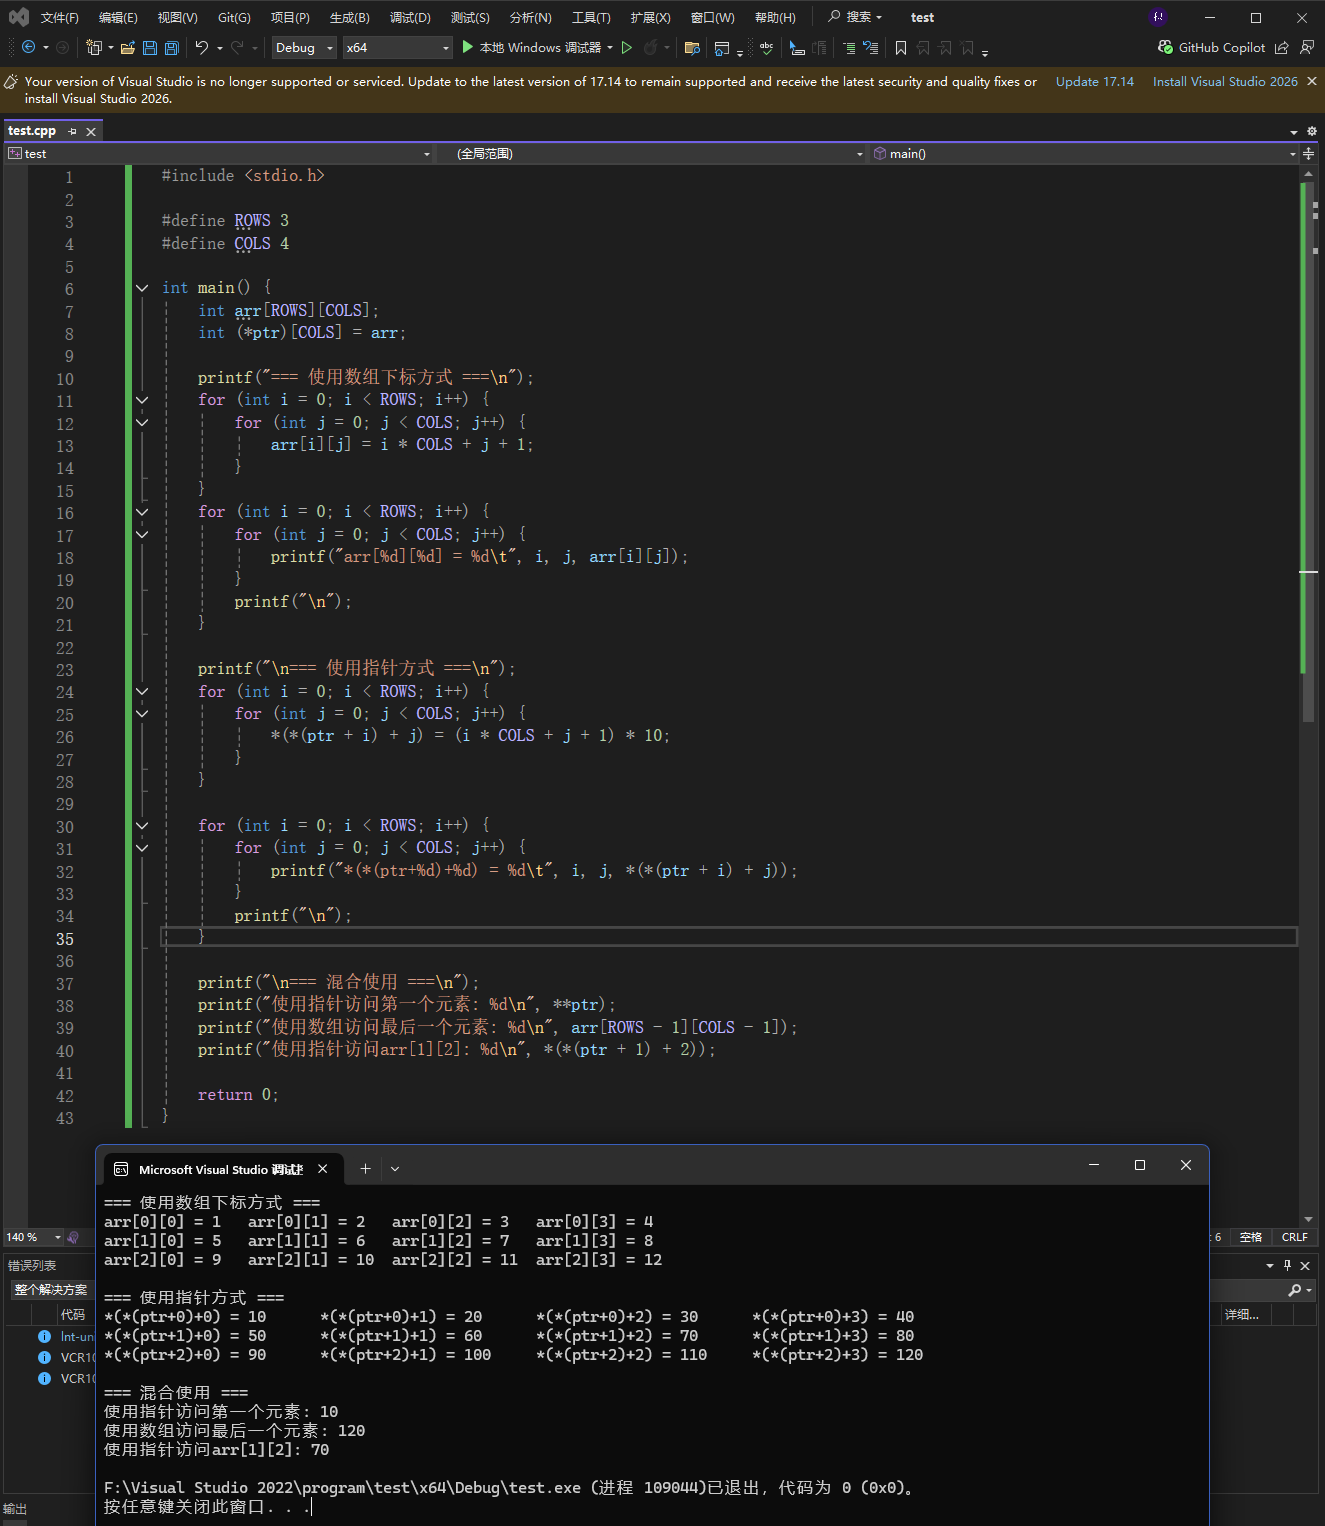Toggle a bookmark with the bookmark icon
The width and height of the screenshot is (1325, 1526).
(x=901, y=47)
